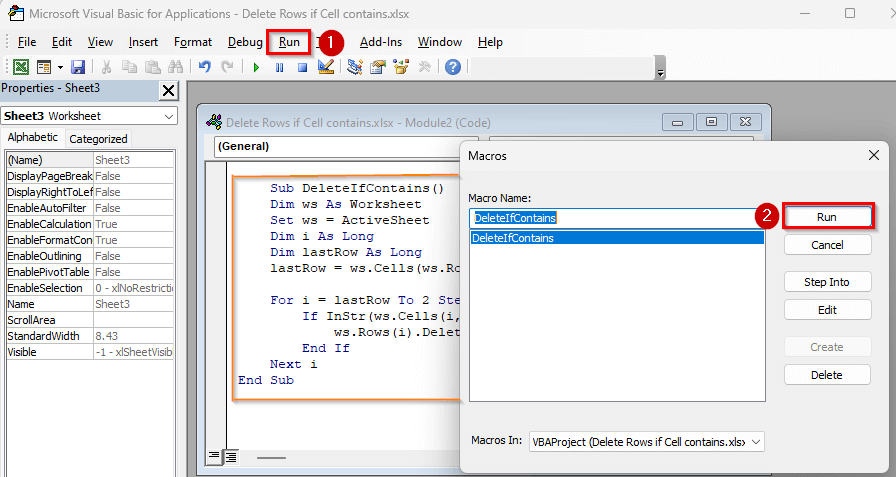Open the Project Explorer from the toolbar
896x477 pixels.
coord(355,67)
